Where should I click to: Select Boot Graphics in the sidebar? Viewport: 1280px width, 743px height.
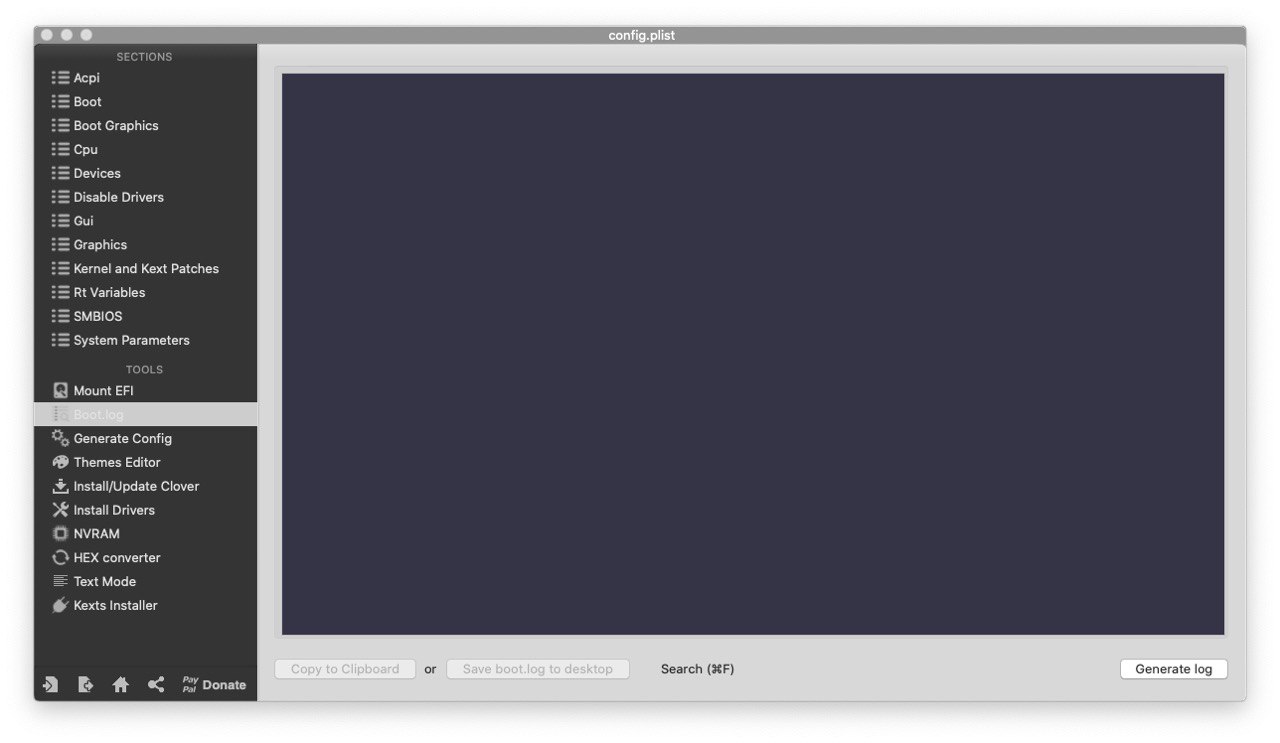145,126
